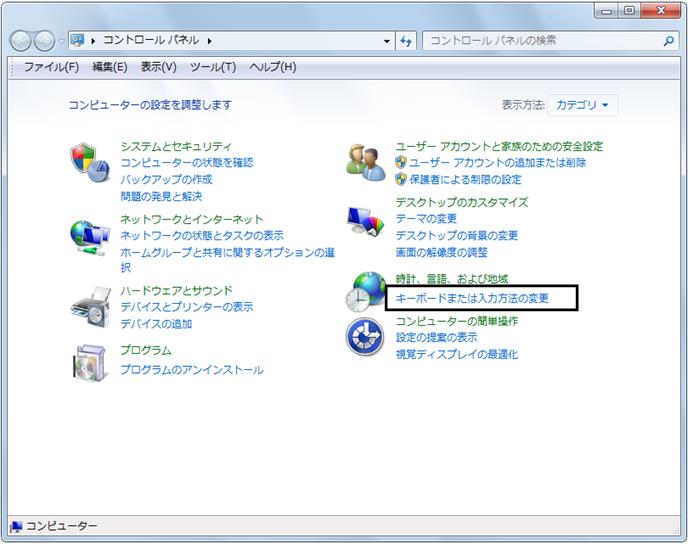688x544 pixels.
Task: Open System and Security shield icon
Action: 90,162
